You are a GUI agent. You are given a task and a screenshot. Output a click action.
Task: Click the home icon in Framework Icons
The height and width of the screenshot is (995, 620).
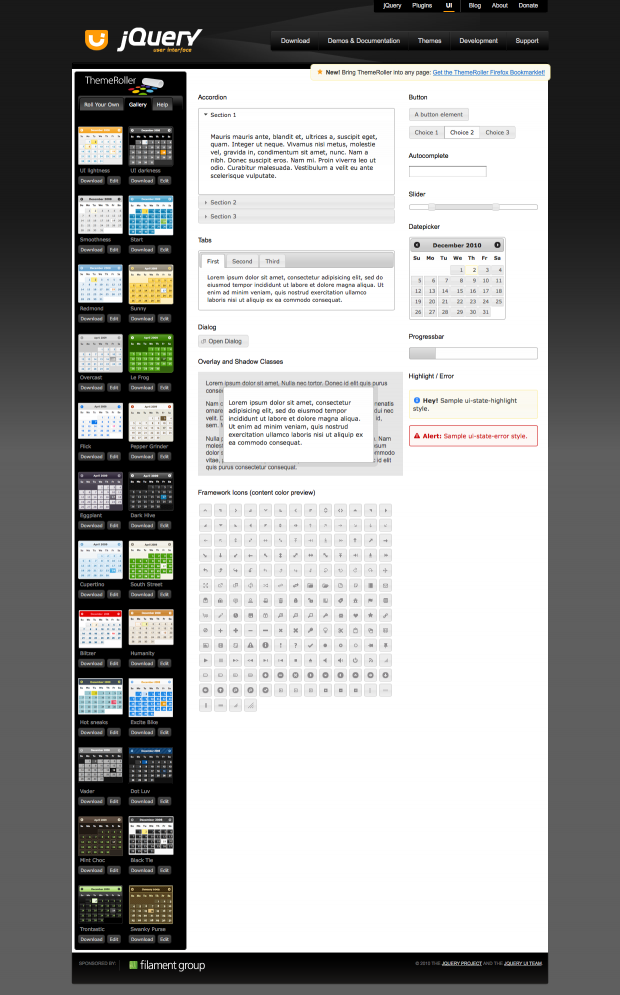pyautogui.click(x=355, y=600)
